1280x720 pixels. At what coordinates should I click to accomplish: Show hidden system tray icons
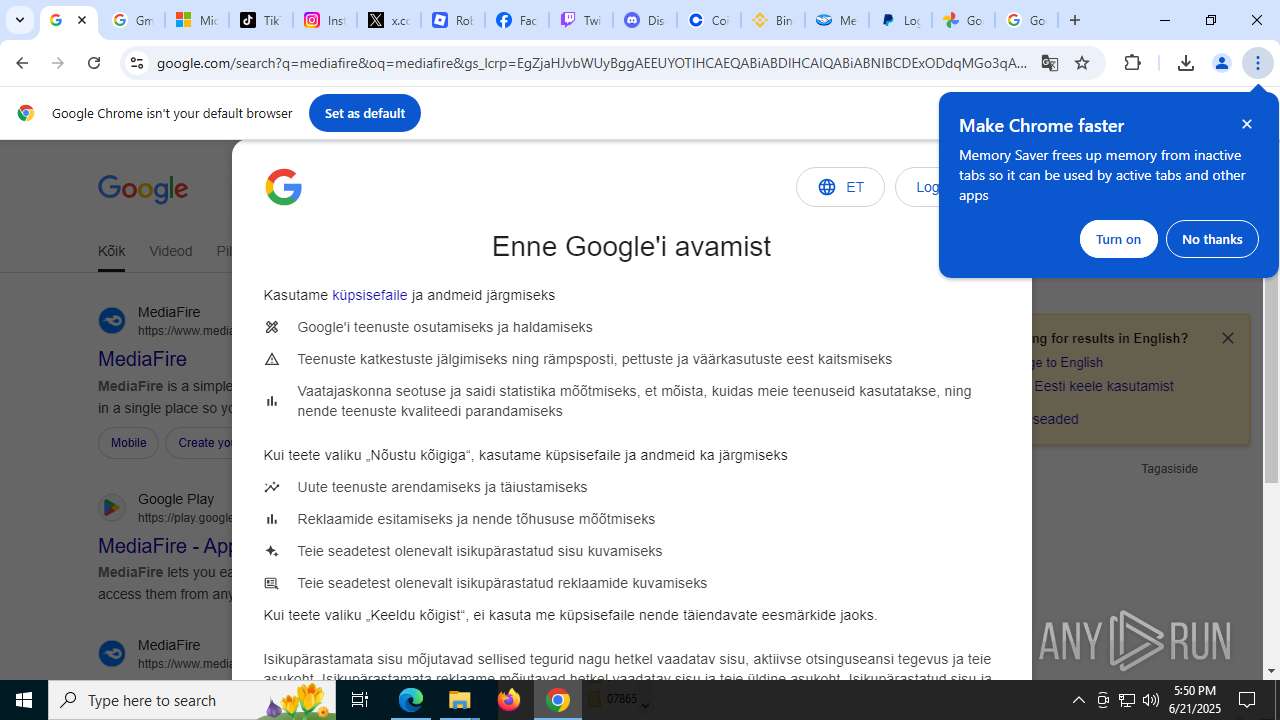pyautogui.click(x=1078, y=700)
